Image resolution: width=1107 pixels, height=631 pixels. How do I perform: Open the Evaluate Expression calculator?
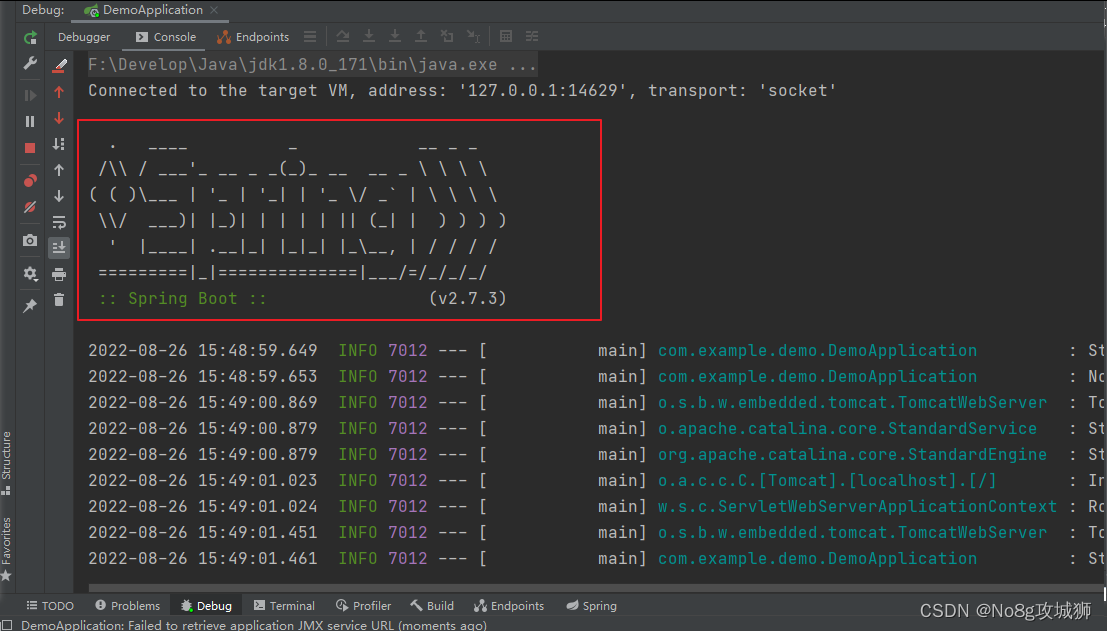click(507, 36)
